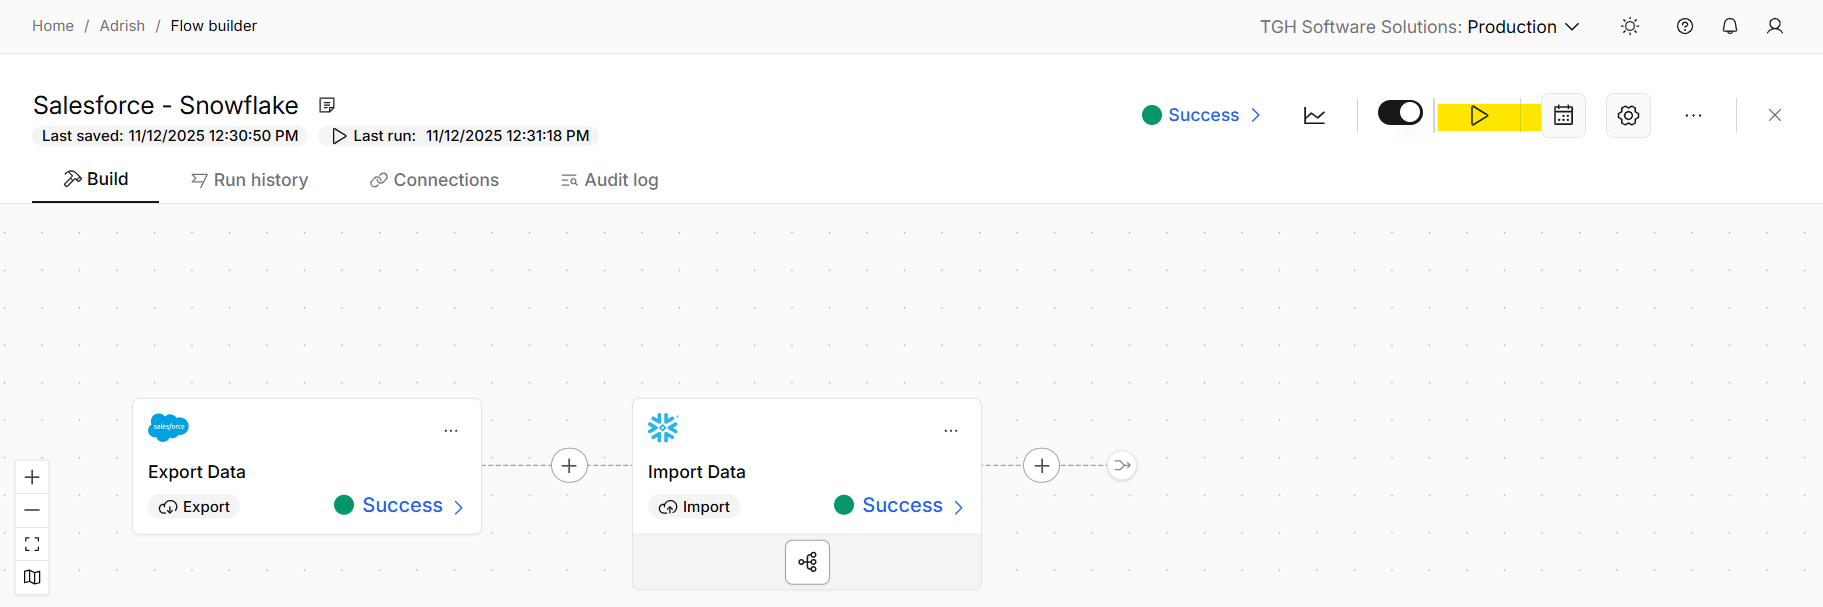
Task: Click the Last run timestamp
Action: (x=460, y=136)
